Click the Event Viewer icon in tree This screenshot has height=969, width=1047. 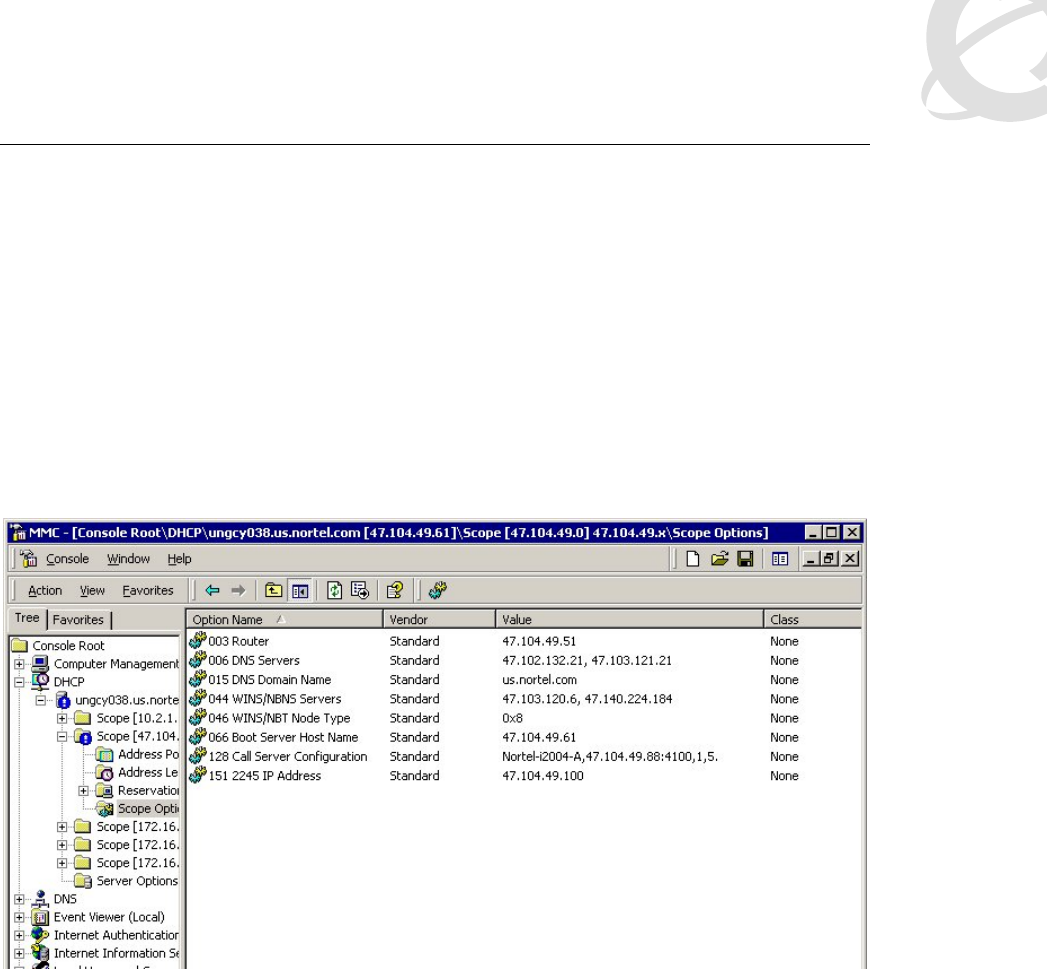point(41,917)
